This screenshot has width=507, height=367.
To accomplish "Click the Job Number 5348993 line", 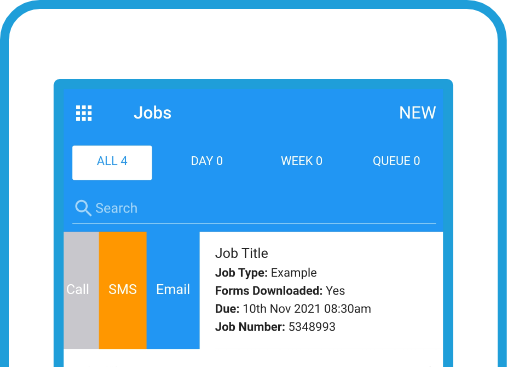I will tap(275, 327).
